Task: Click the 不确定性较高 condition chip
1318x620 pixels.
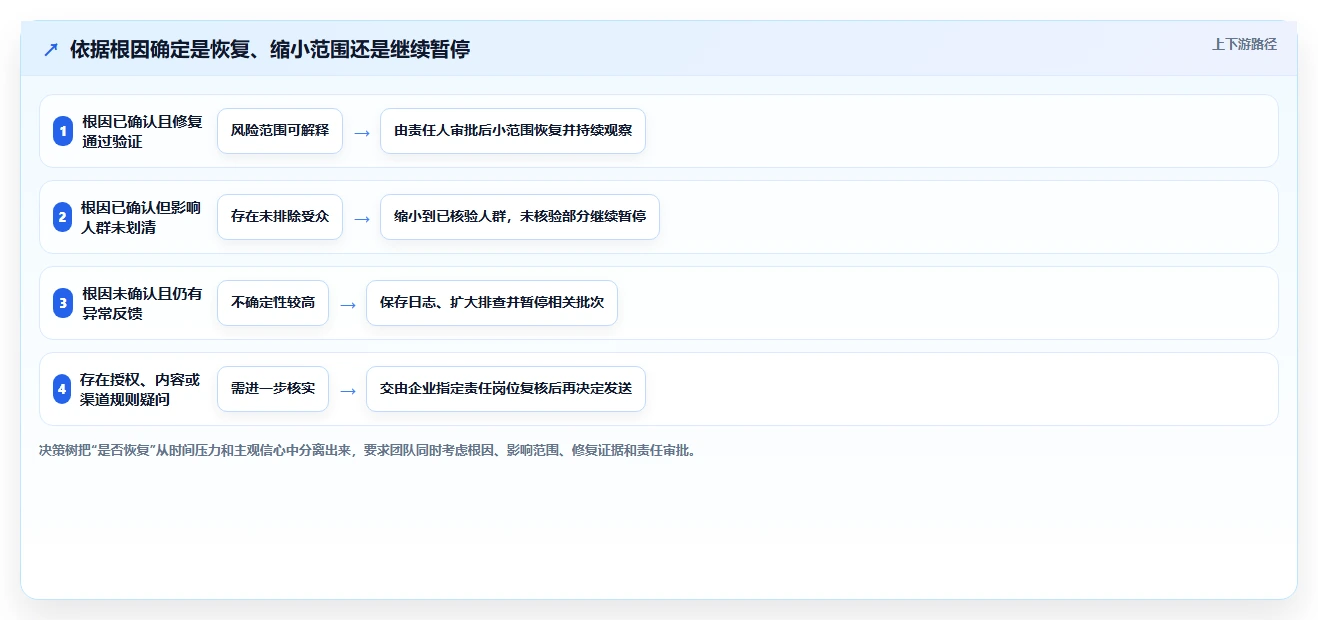Action: pyautogui.click(x=273, y=303)
